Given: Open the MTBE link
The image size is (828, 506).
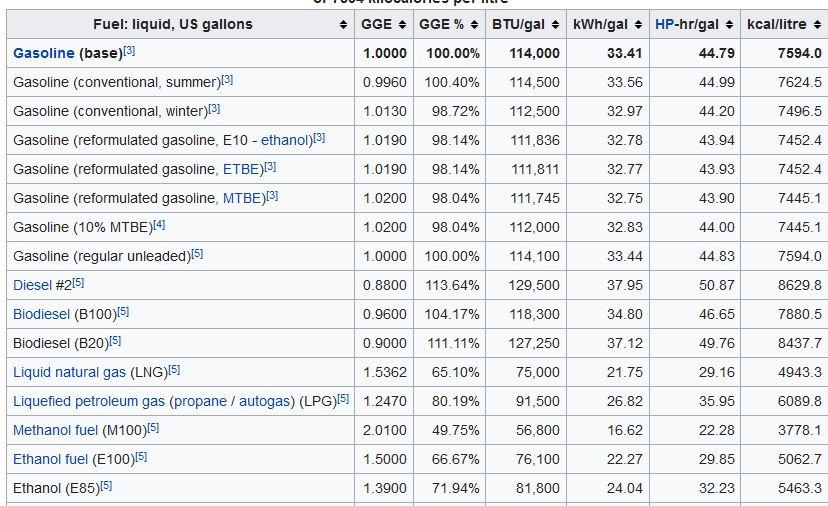Looking at the screenshot, I should coord(241,199).
